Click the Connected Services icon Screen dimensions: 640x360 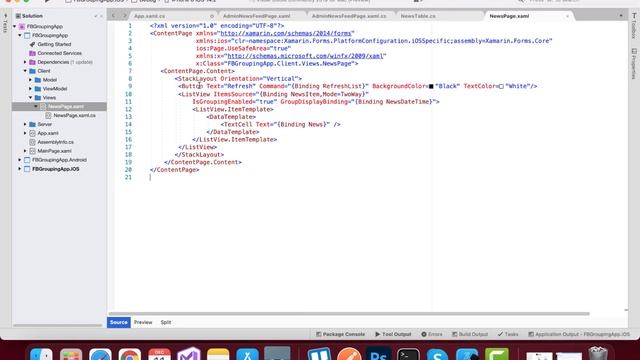(x=33, y=53)
